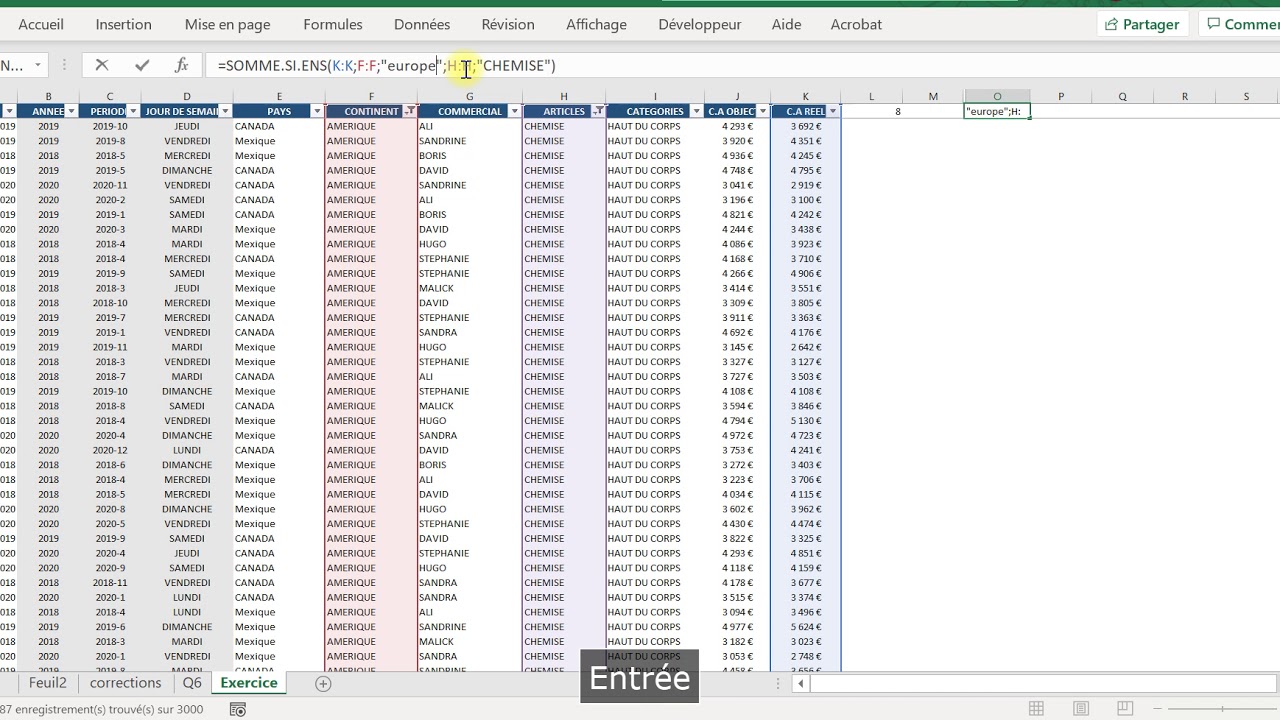Open the Commentaires button
The height and width of the screenshot is (720, 1280).
click(1240, 24)
